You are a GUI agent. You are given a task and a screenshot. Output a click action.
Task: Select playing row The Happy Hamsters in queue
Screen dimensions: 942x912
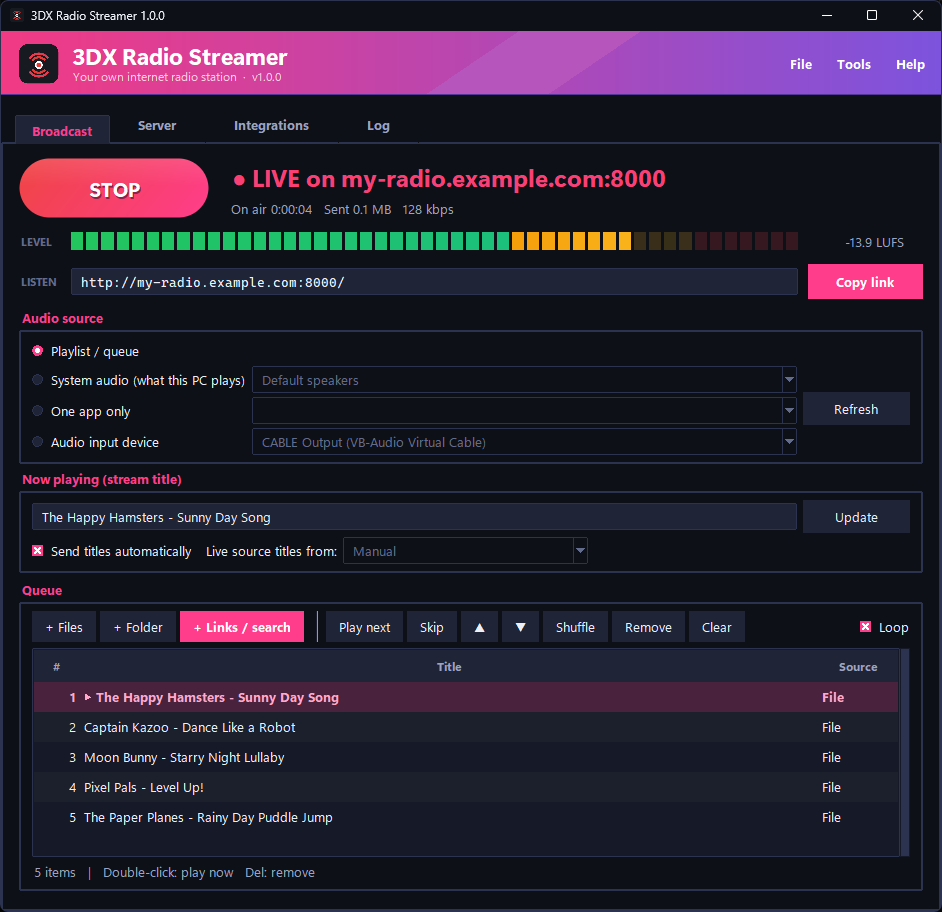click(466, 698)
